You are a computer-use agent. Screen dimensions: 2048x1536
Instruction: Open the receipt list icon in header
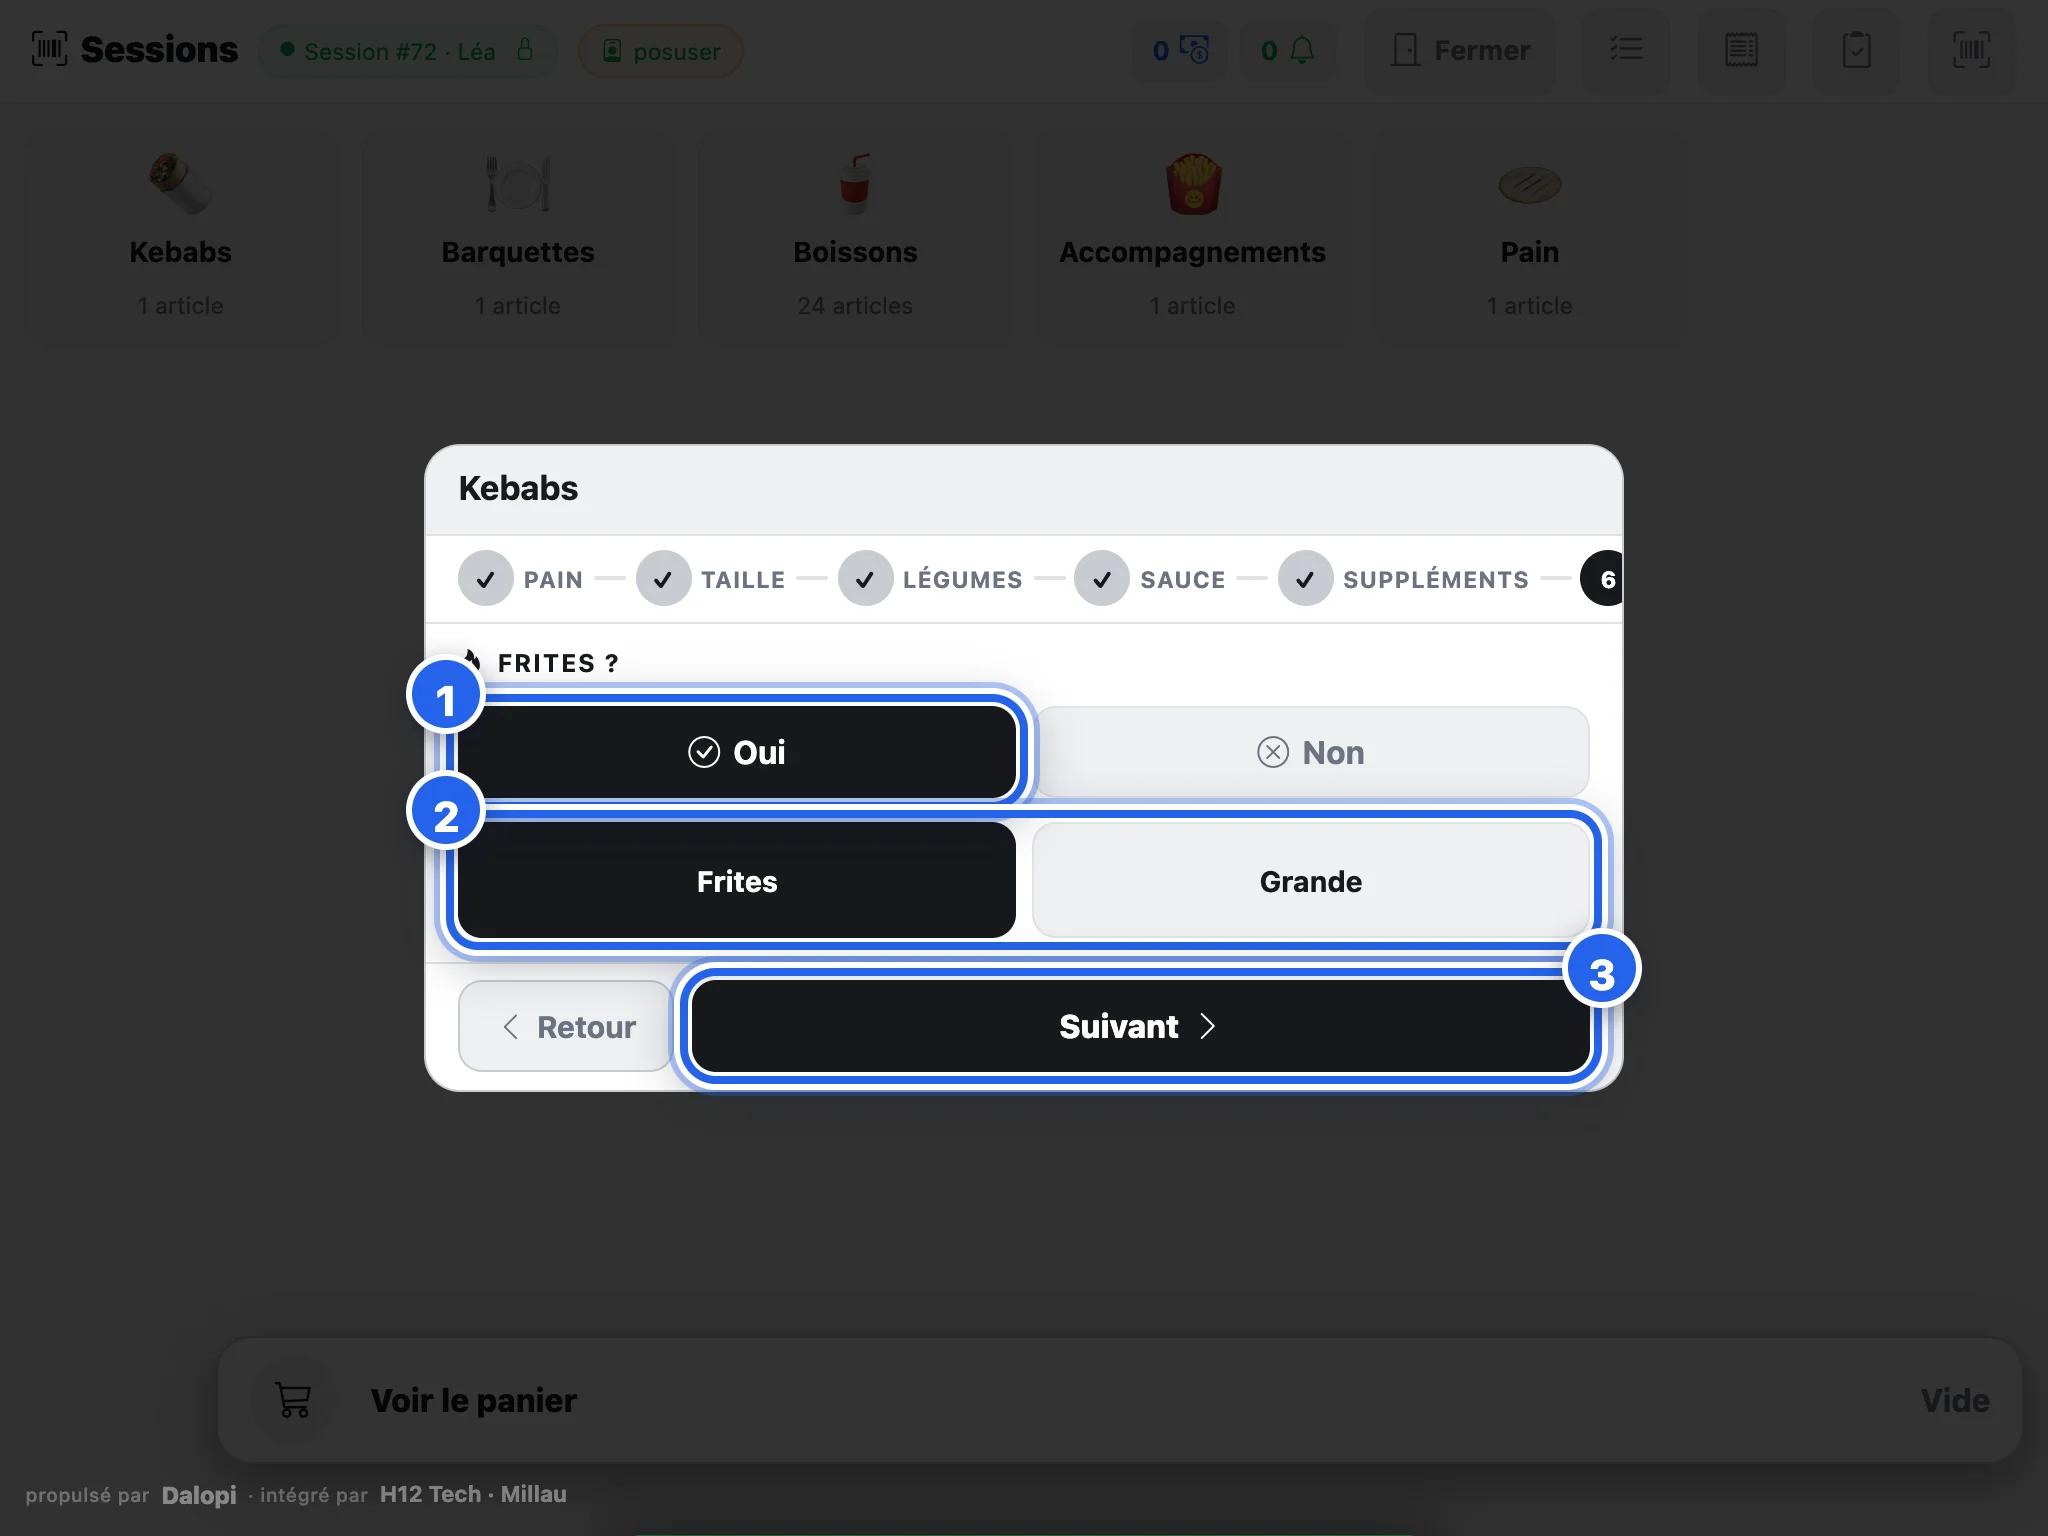[x=1741, y=50]
